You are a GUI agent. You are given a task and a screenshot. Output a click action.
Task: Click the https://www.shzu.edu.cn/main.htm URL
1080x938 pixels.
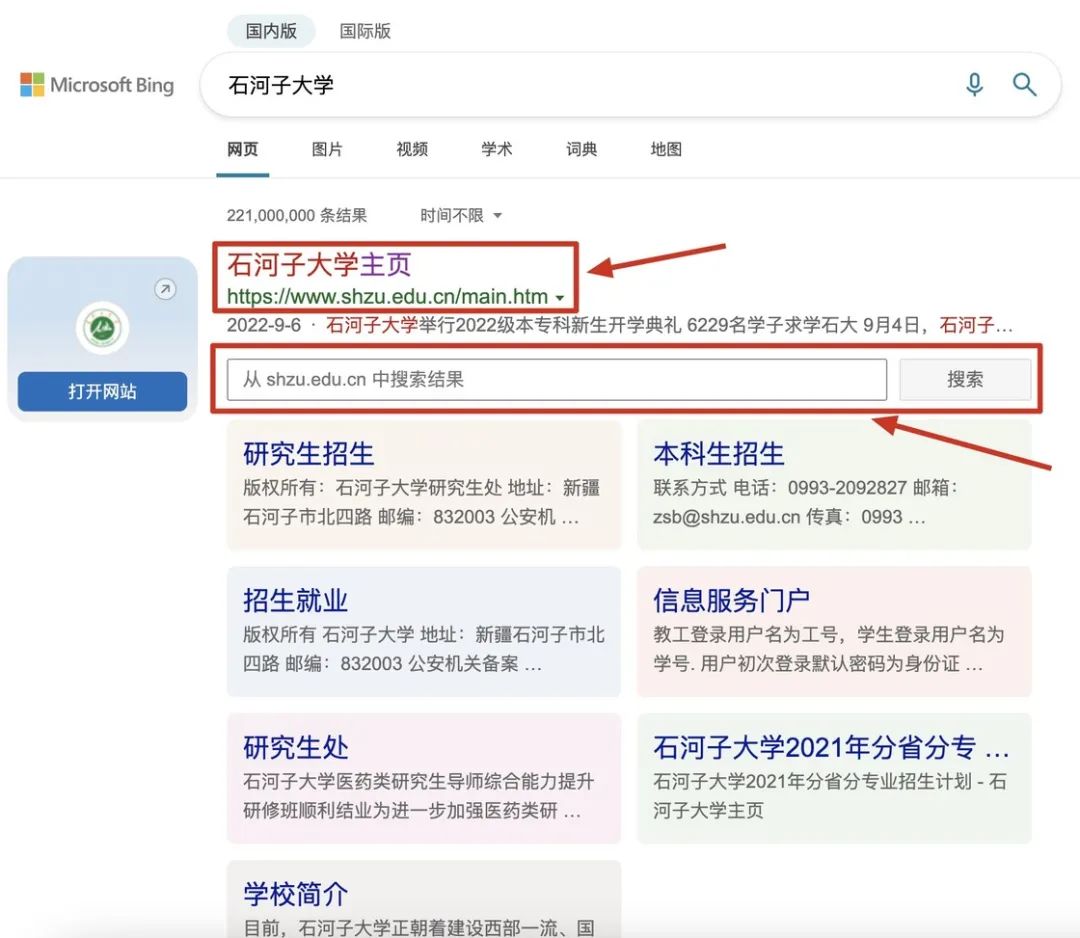[x=387, y=297]
